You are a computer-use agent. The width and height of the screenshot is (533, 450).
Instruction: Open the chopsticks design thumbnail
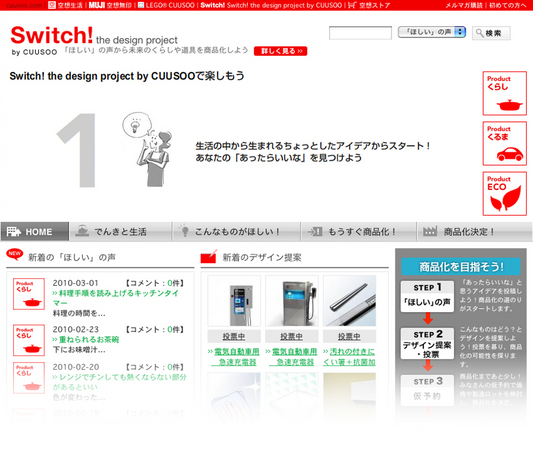point(349,301)
